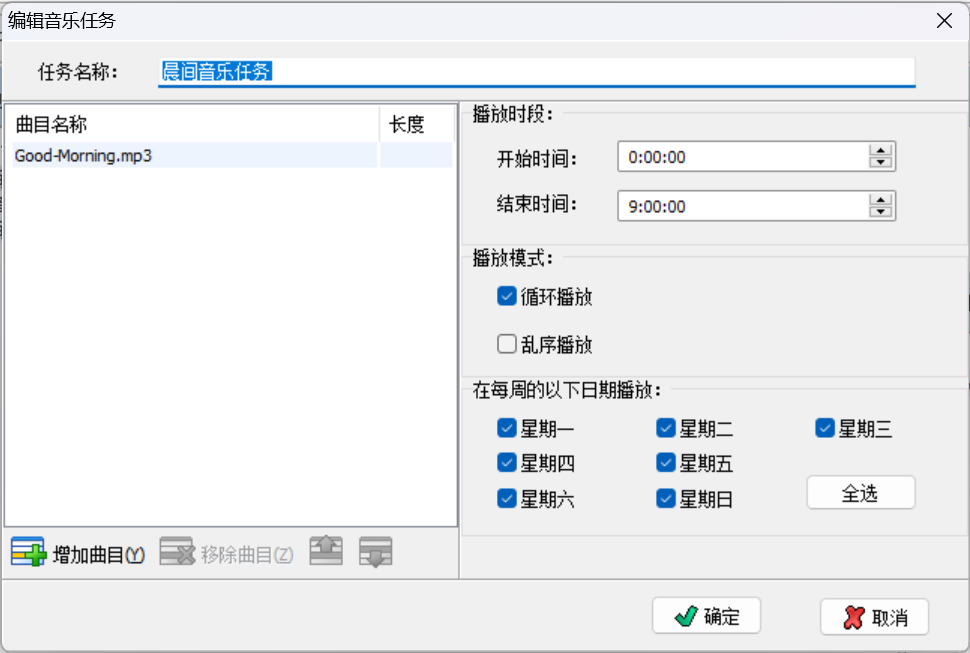The width and height of the screenshot is (970, 653).
Task: Click the move track up arrow icon
Action: [325, 551]
